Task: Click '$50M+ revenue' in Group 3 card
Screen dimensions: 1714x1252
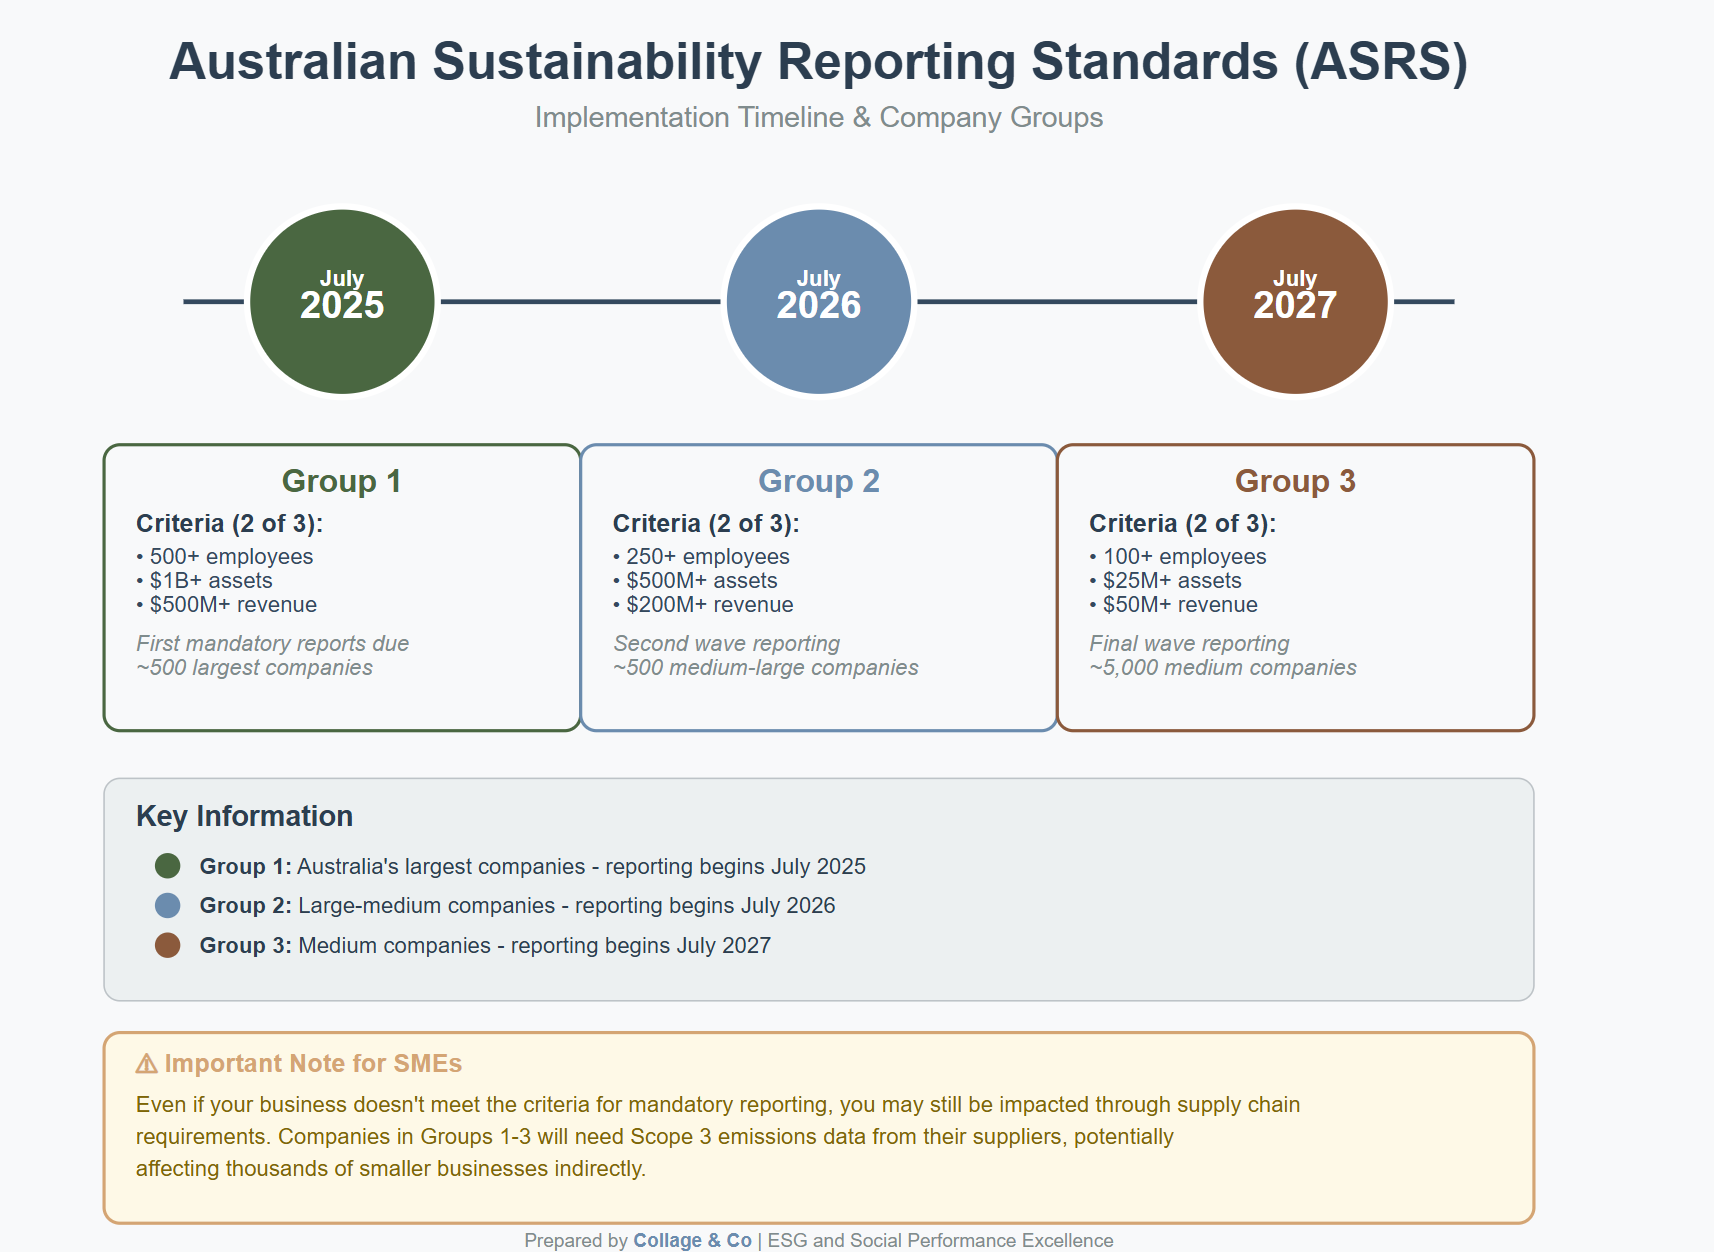Action: (1180, 604)
